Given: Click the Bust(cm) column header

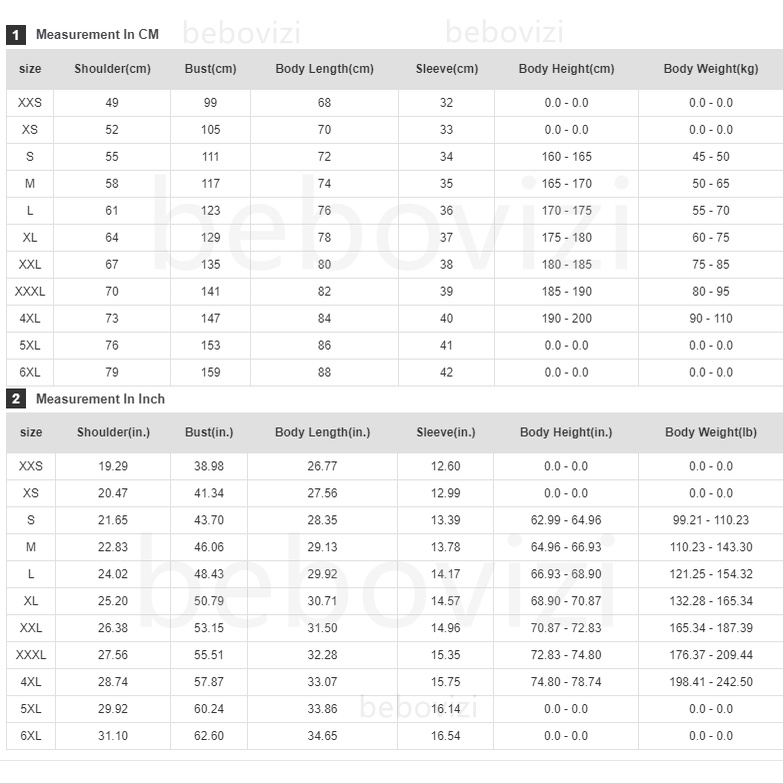Looking at the screenshot, I should tap(210, 69).
